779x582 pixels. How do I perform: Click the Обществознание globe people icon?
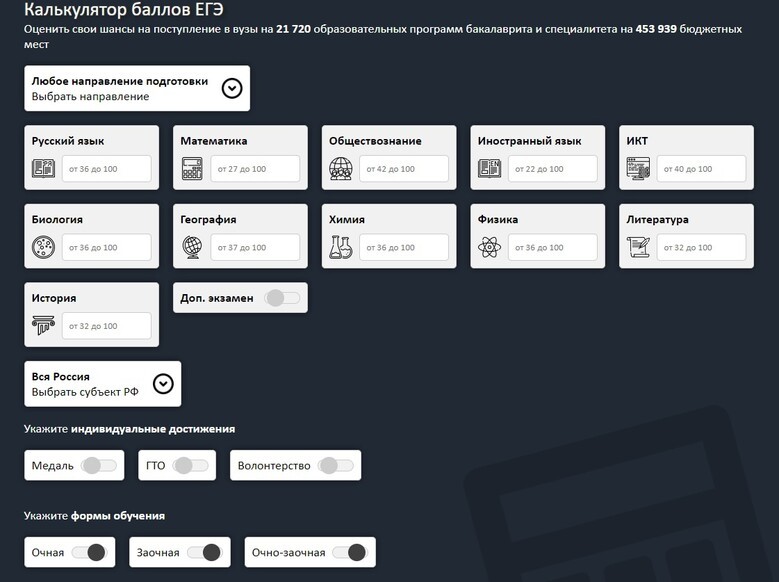click(341, 168)
